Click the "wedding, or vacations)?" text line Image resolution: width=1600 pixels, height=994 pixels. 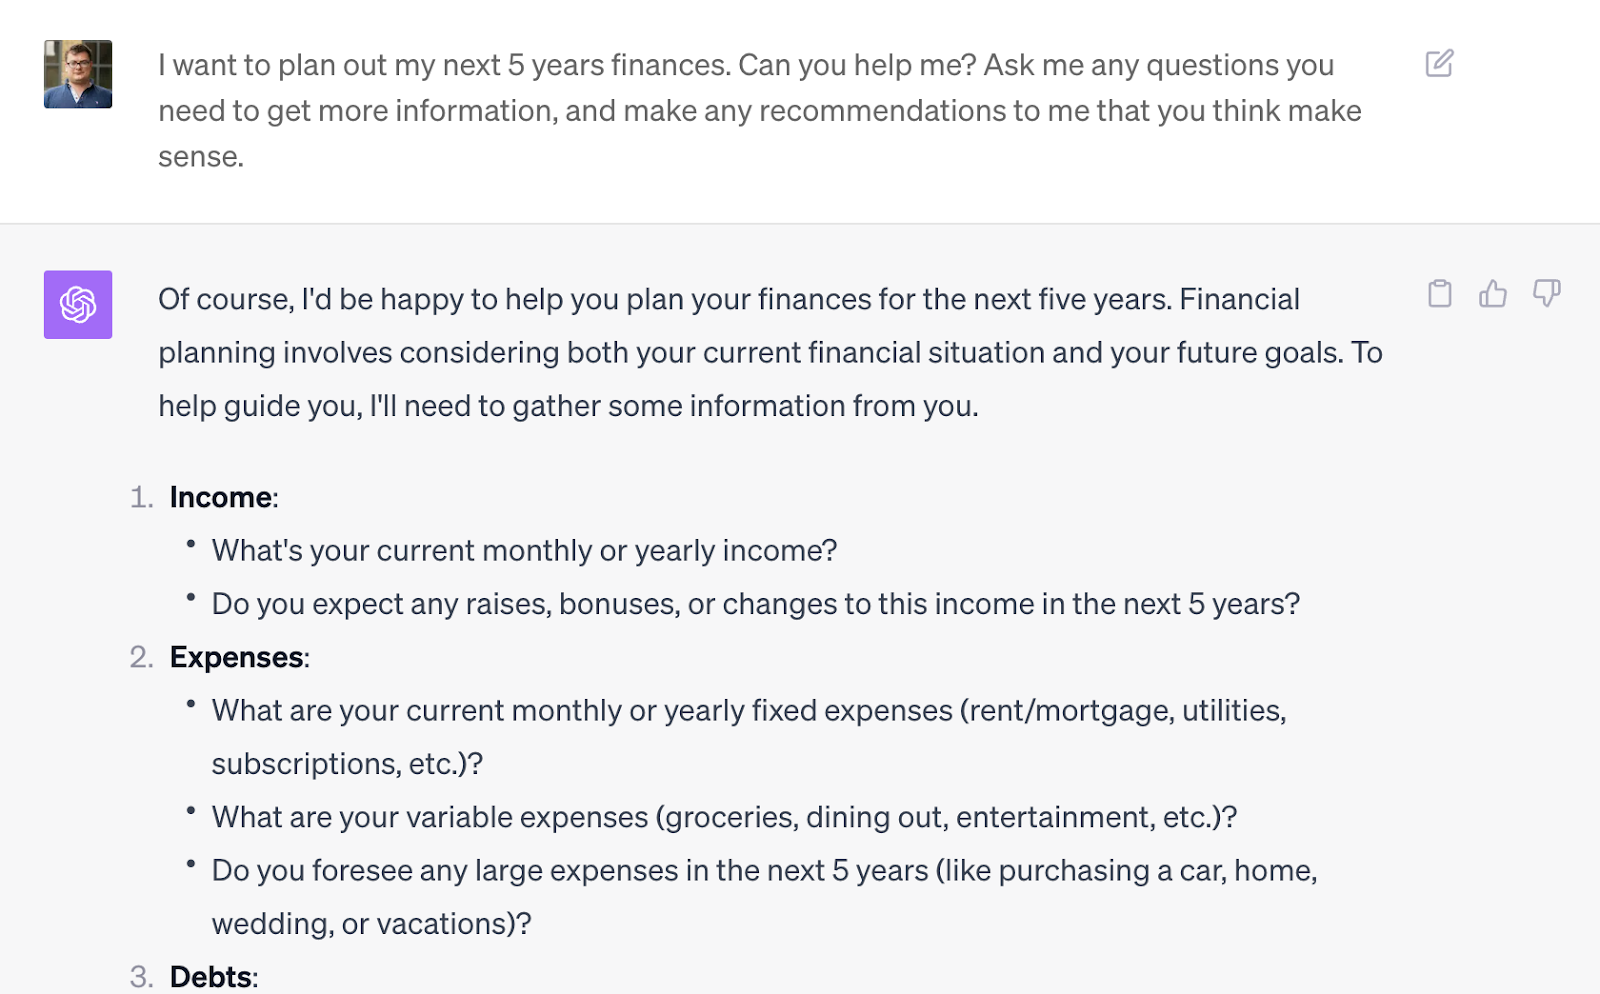pos(371,923)
